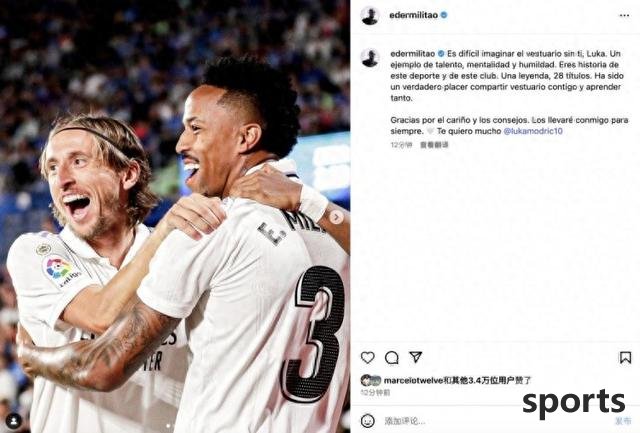Click verified badge next to header username

[x=444, y=15]
